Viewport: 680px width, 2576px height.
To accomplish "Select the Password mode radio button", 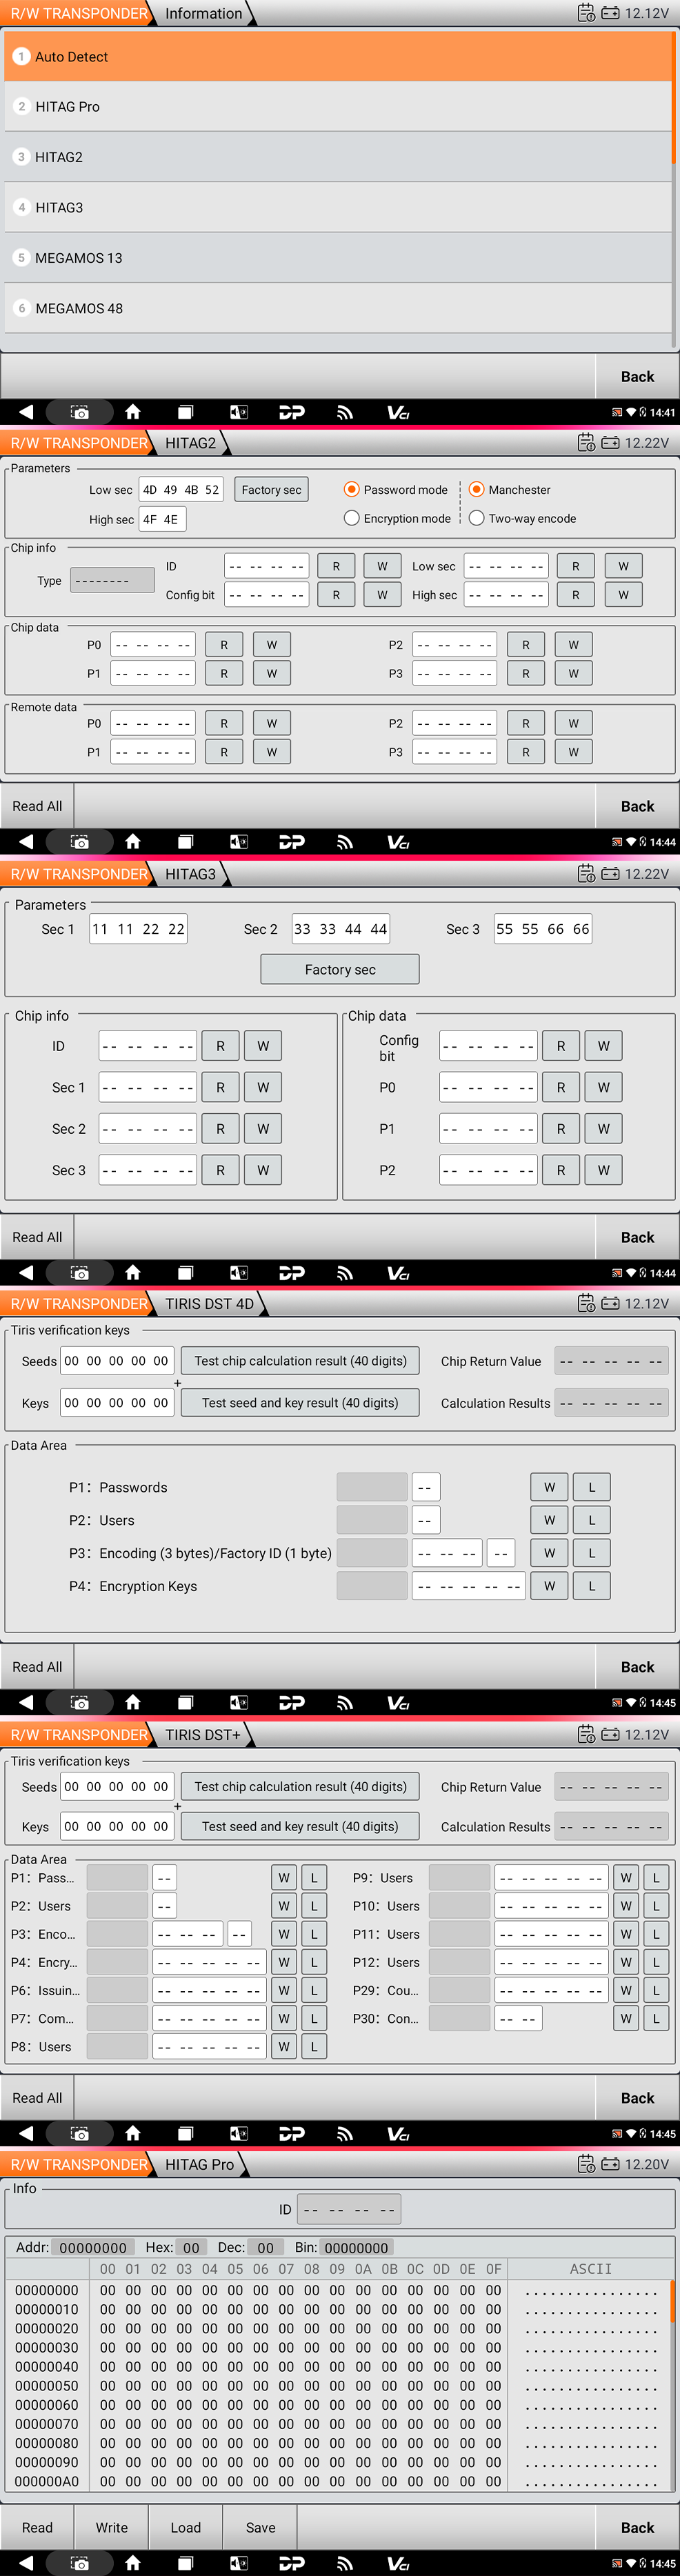I will (351, 490).
